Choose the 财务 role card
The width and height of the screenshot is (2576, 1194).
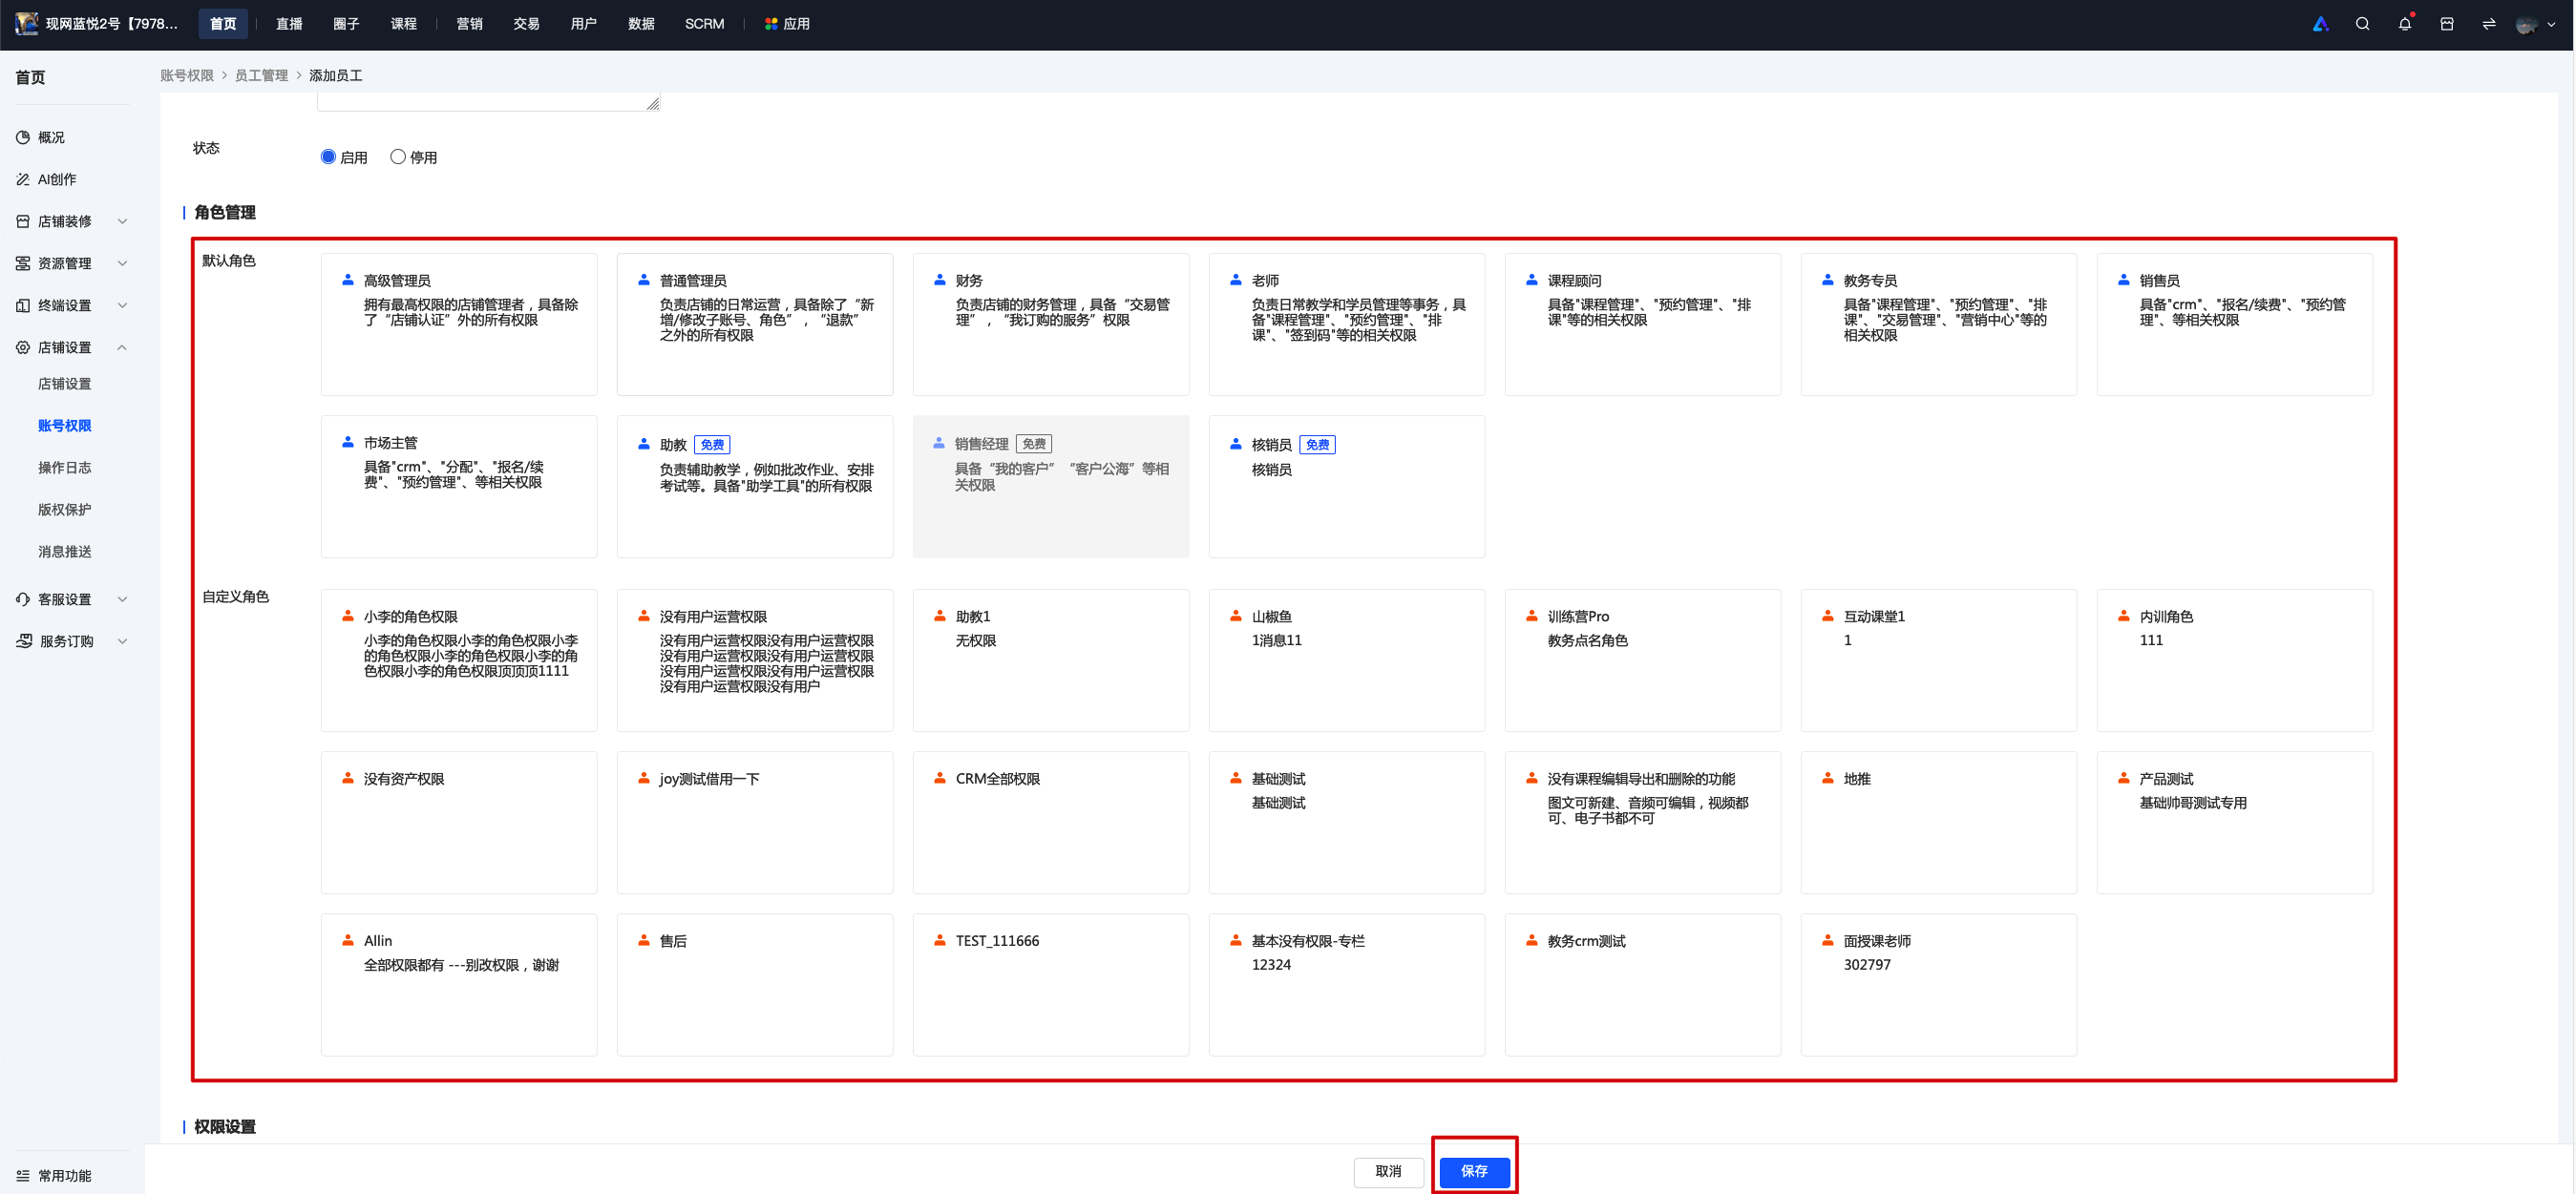1051,324
